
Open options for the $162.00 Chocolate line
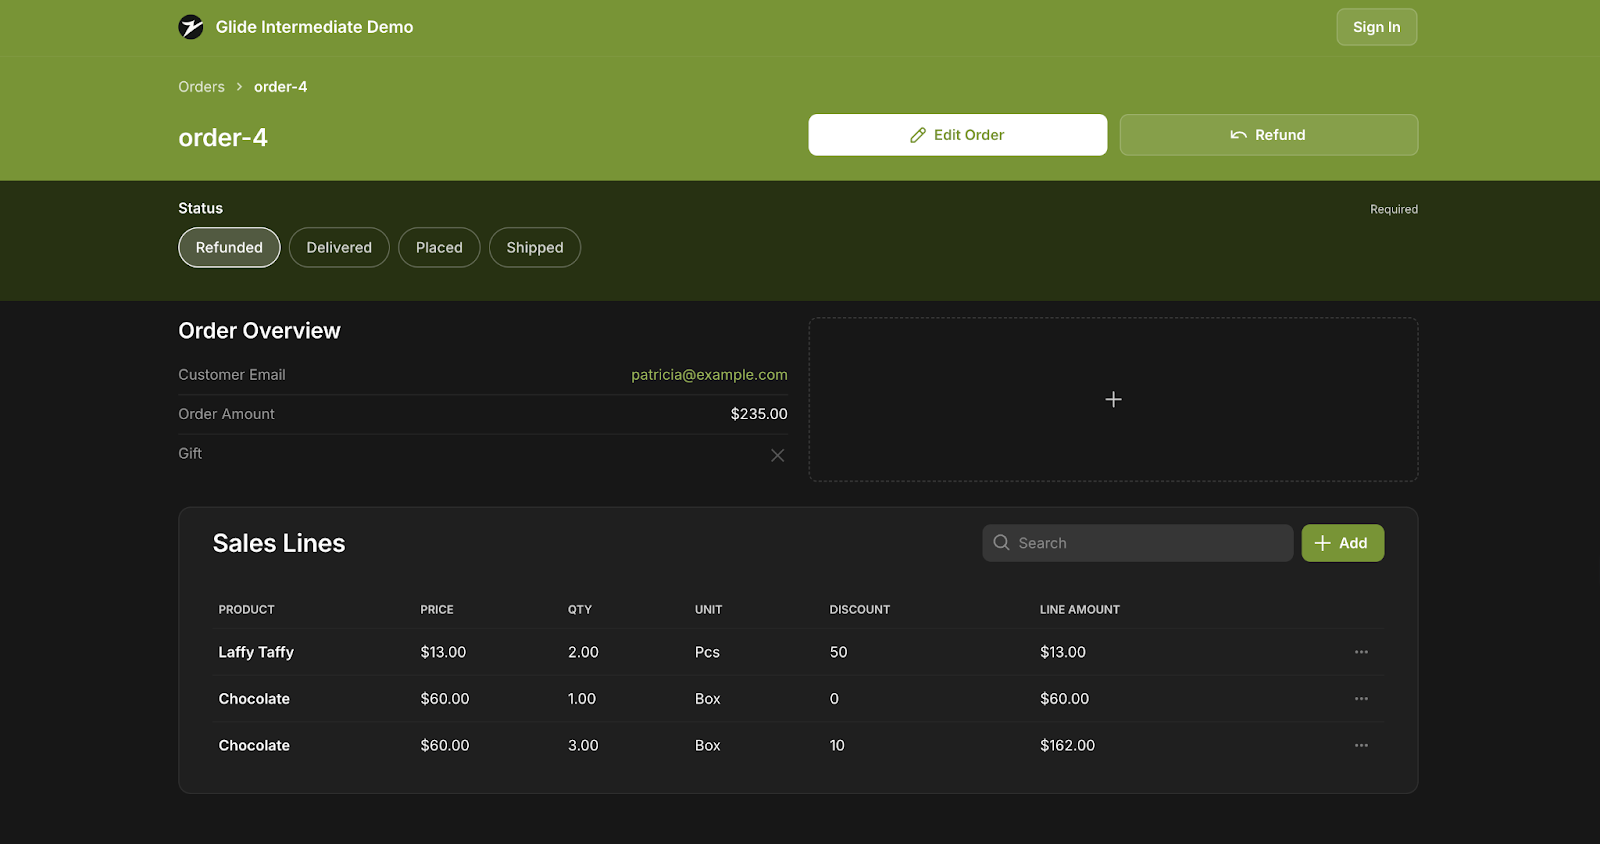[1361, 746]
